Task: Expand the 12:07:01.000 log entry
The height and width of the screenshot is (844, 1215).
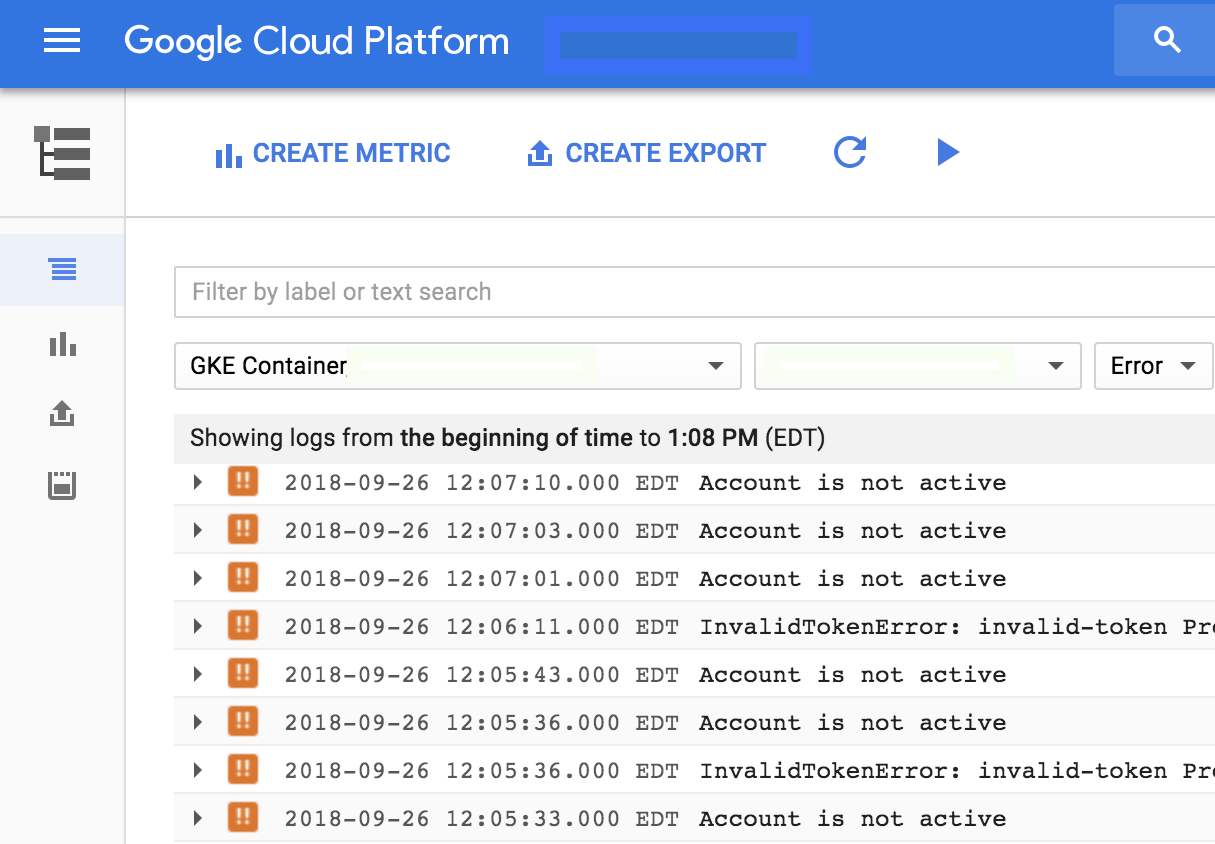Action: (x=198, y=579)
